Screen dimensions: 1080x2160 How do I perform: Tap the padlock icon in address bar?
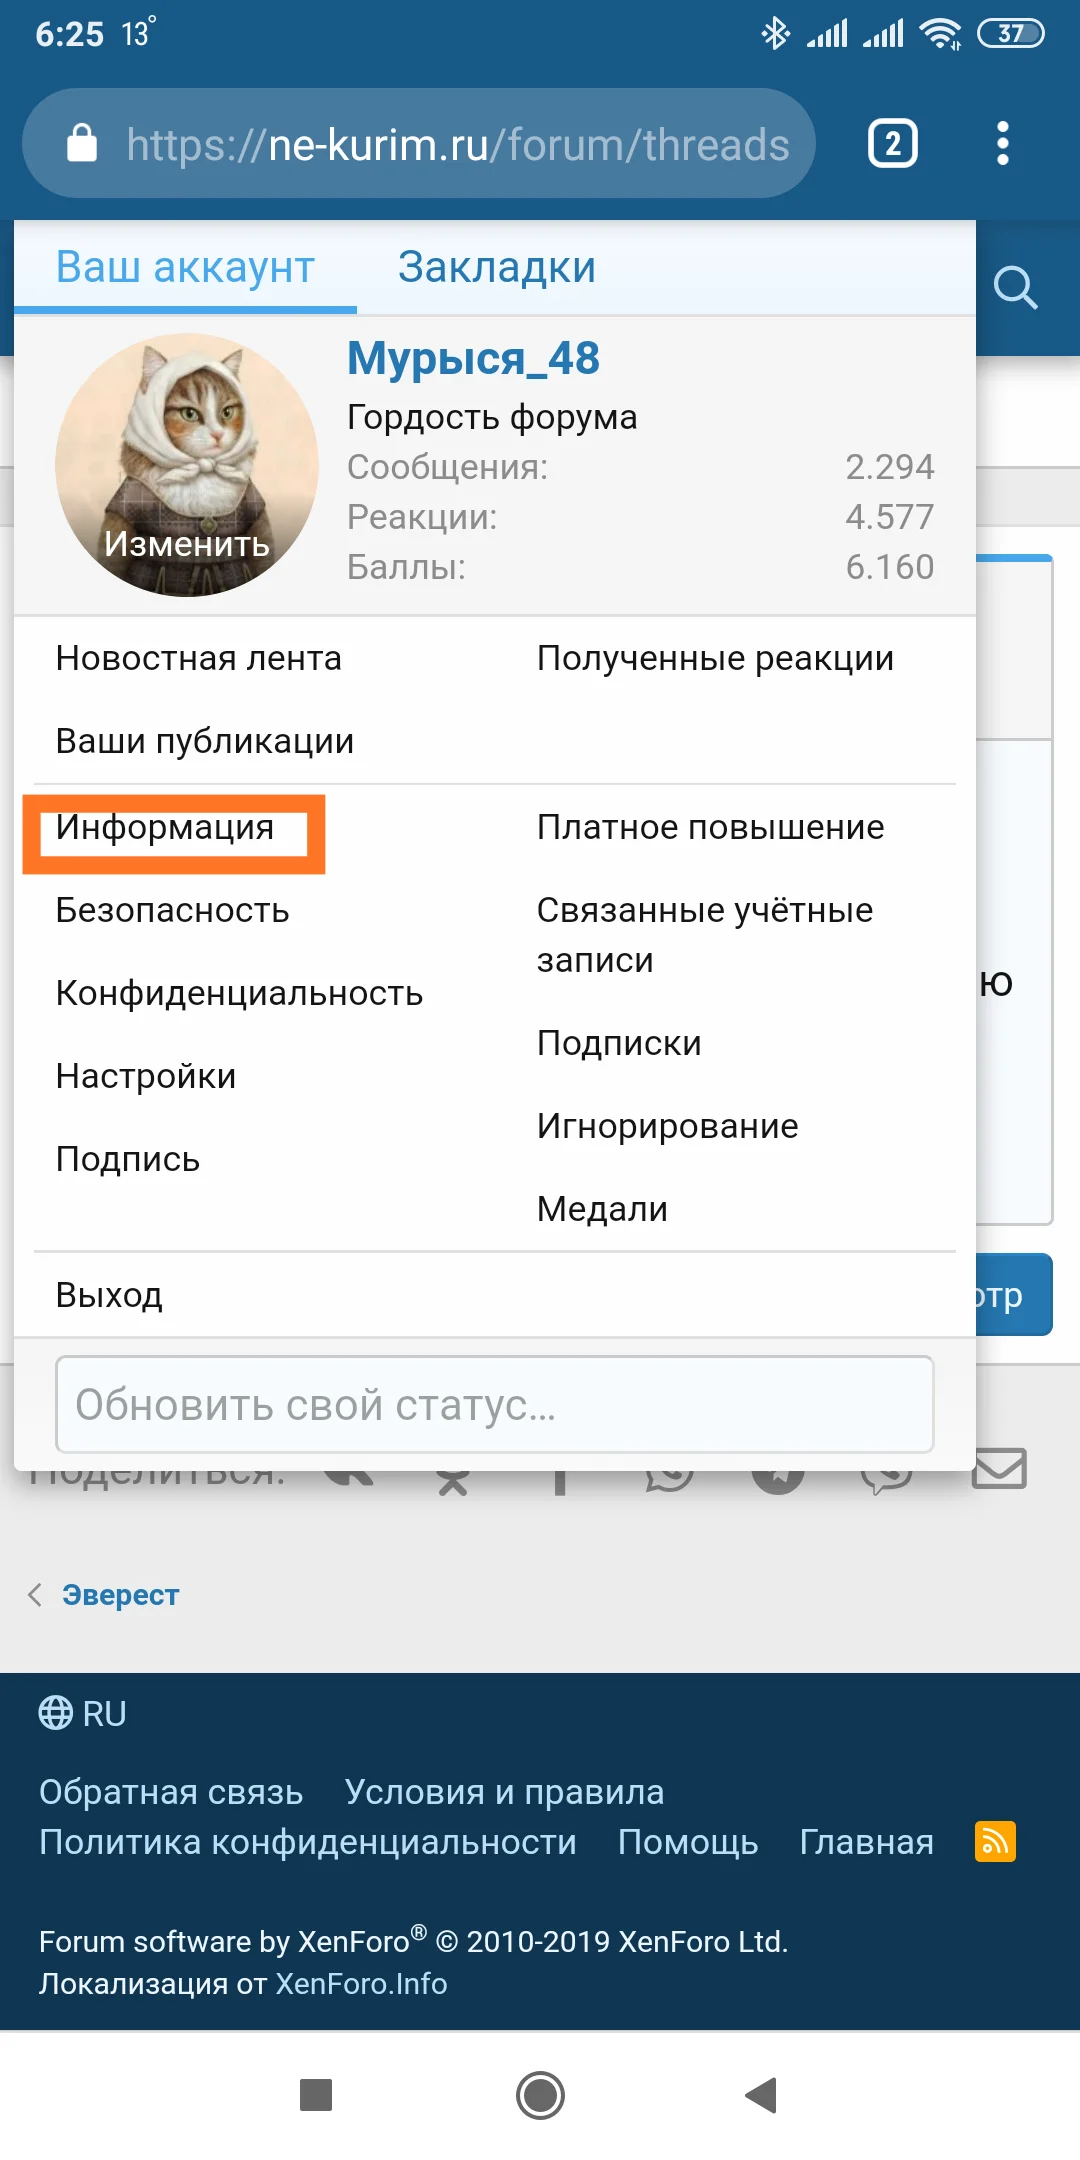point(82,144)
